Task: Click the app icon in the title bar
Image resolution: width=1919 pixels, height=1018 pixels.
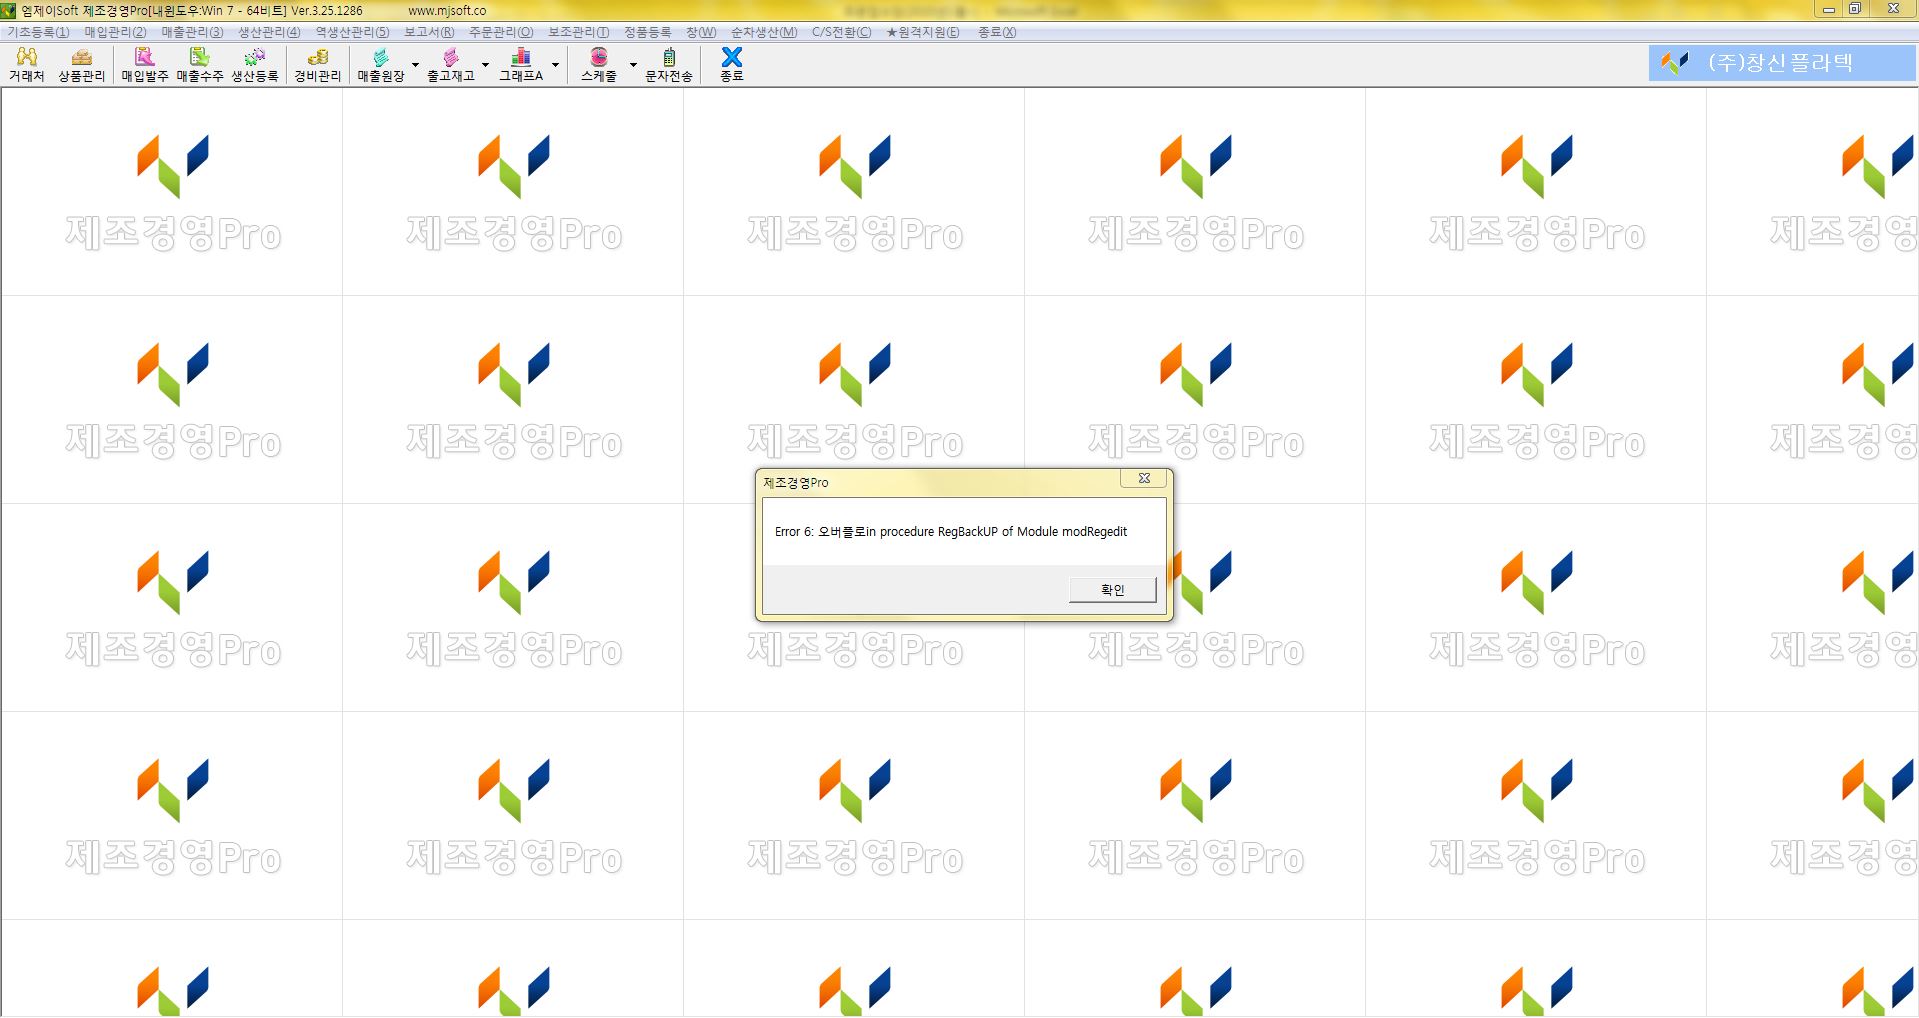Action: coord(9,10)
